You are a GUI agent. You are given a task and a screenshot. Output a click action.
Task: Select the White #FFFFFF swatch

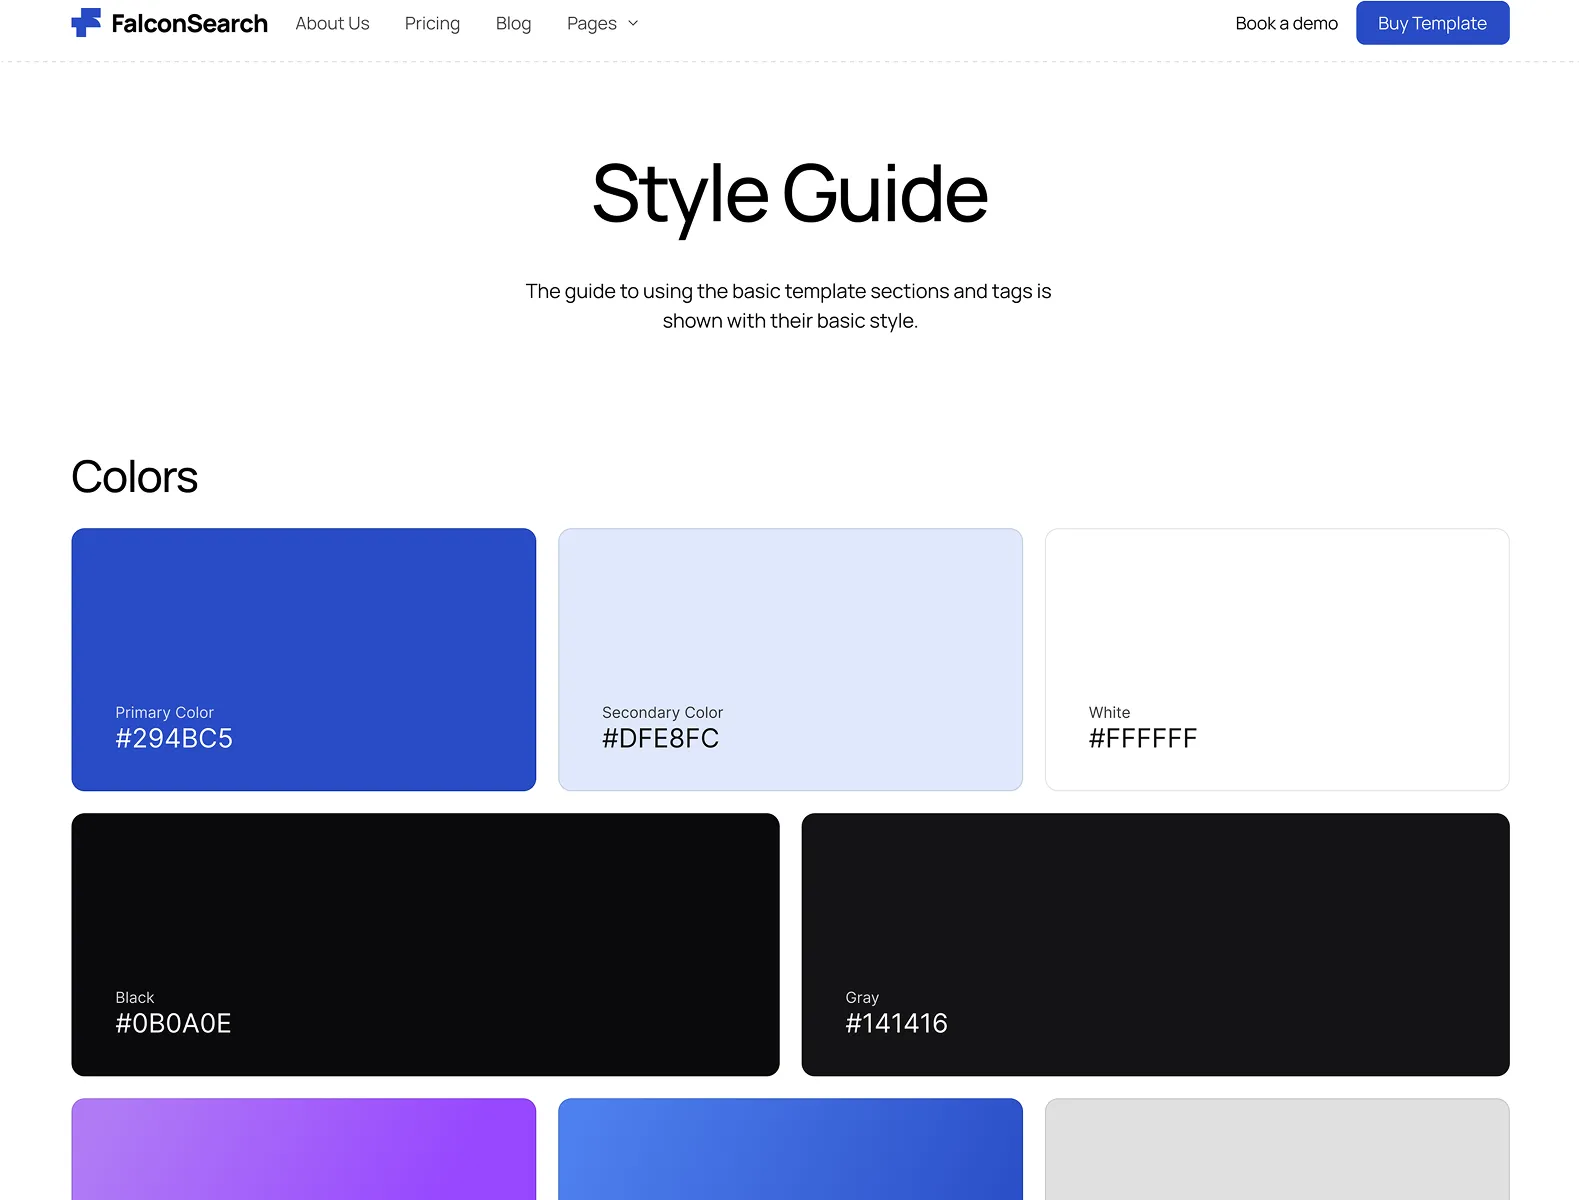(x=1277, y=660)
